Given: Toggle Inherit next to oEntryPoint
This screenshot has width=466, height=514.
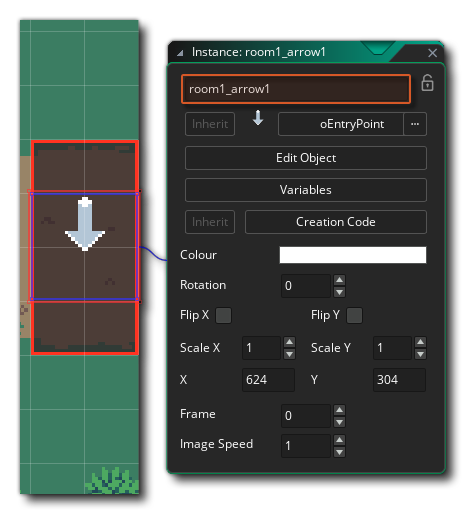Looking at the screenshot, I should coord(210,124).
